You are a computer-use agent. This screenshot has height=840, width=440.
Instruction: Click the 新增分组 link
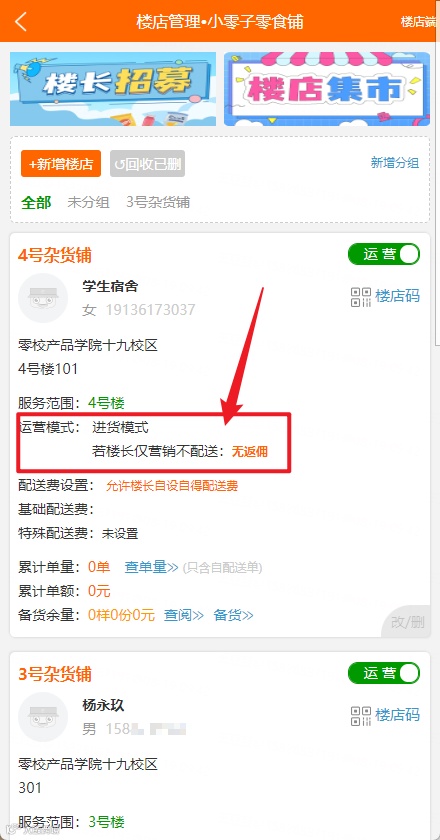point(395,163)
